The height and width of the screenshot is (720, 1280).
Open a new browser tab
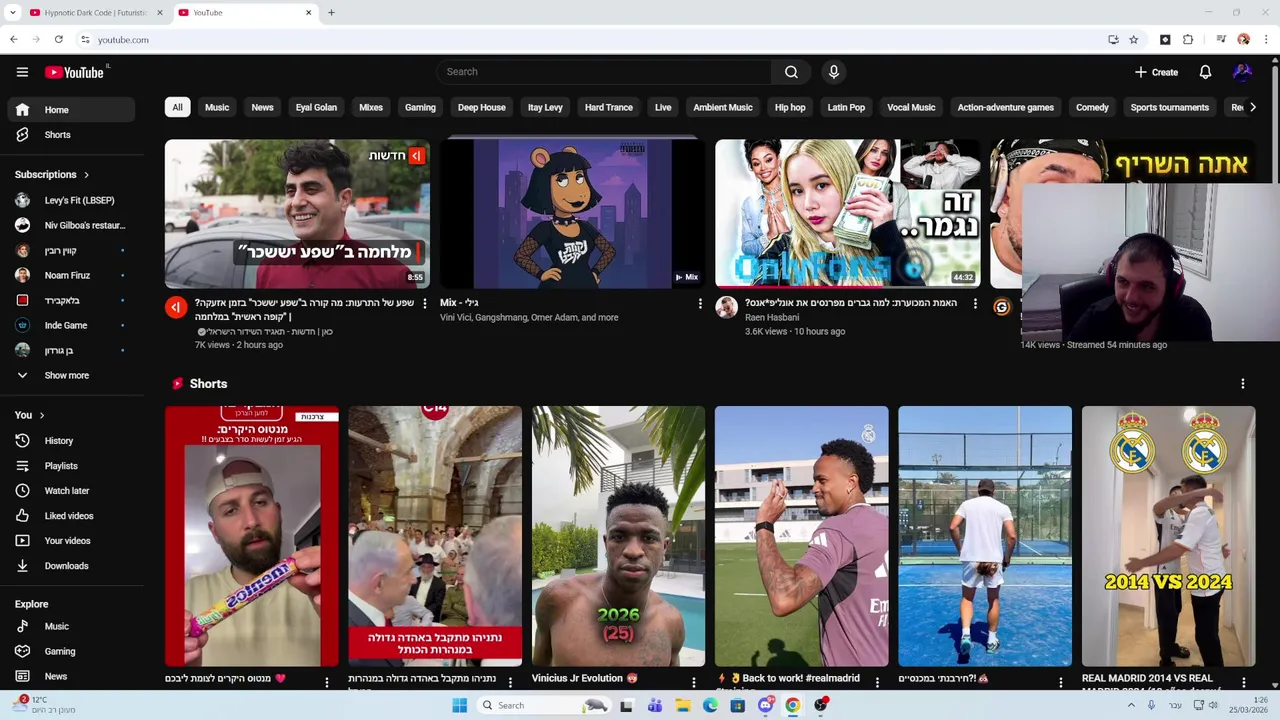(331, 13)
